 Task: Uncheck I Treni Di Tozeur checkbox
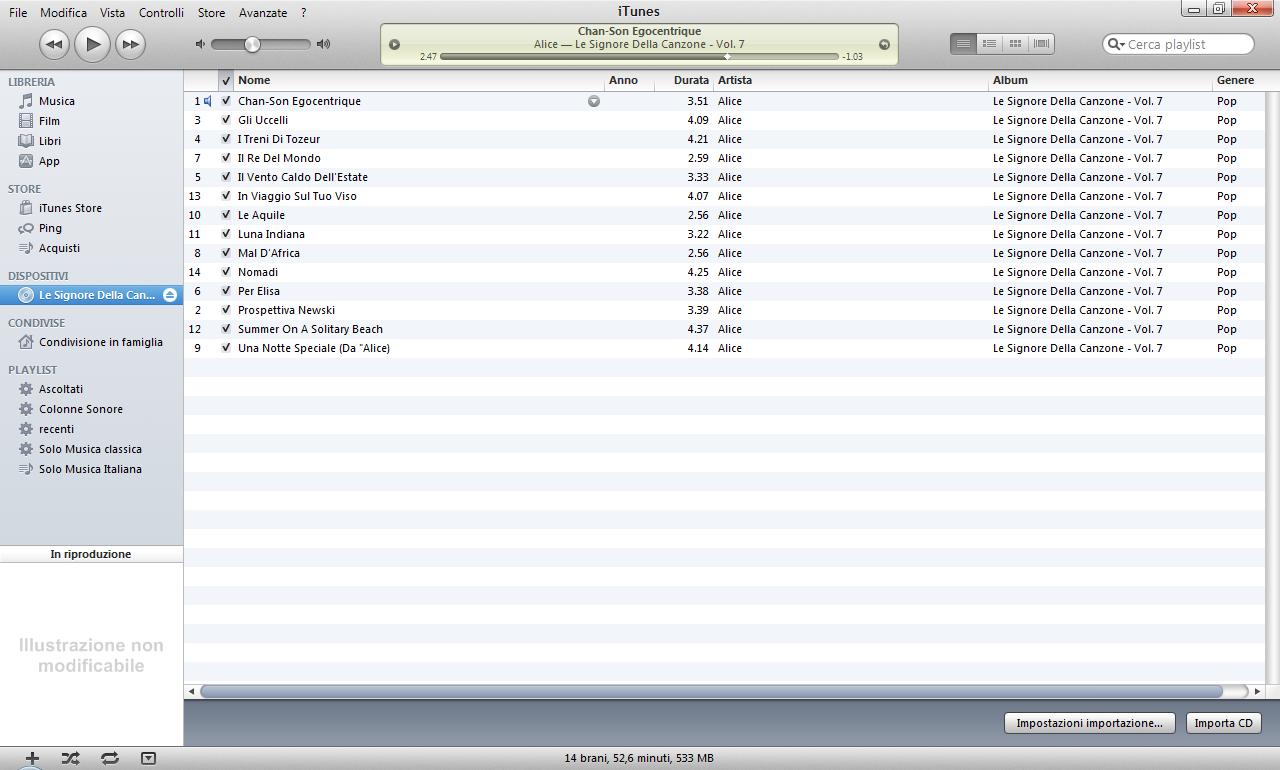[x=226, y=139]
